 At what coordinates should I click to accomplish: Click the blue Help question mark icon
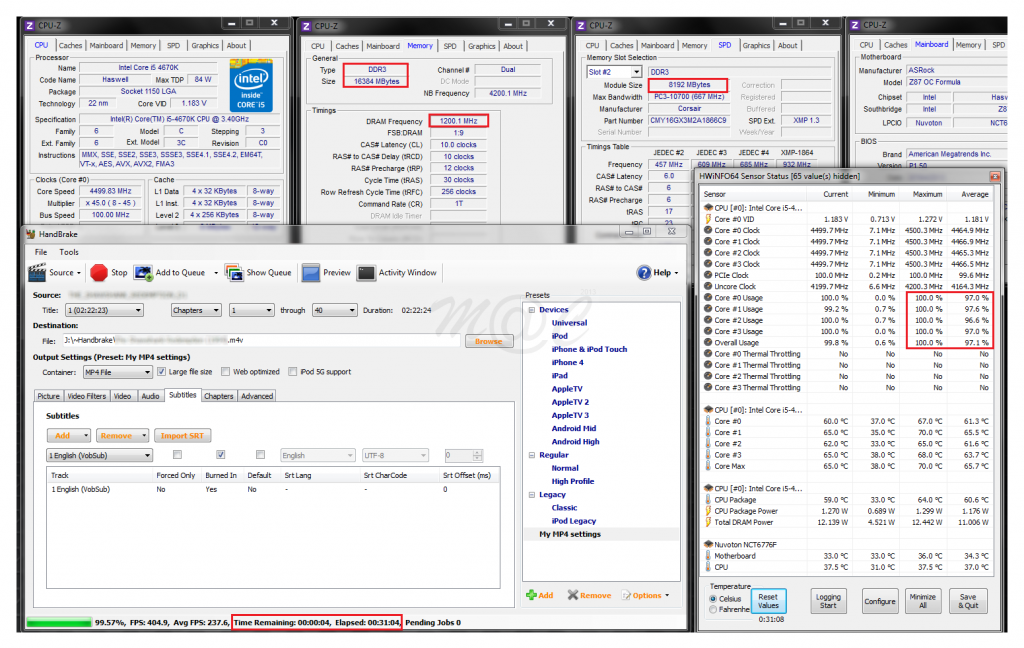click(x=645, y=273)
